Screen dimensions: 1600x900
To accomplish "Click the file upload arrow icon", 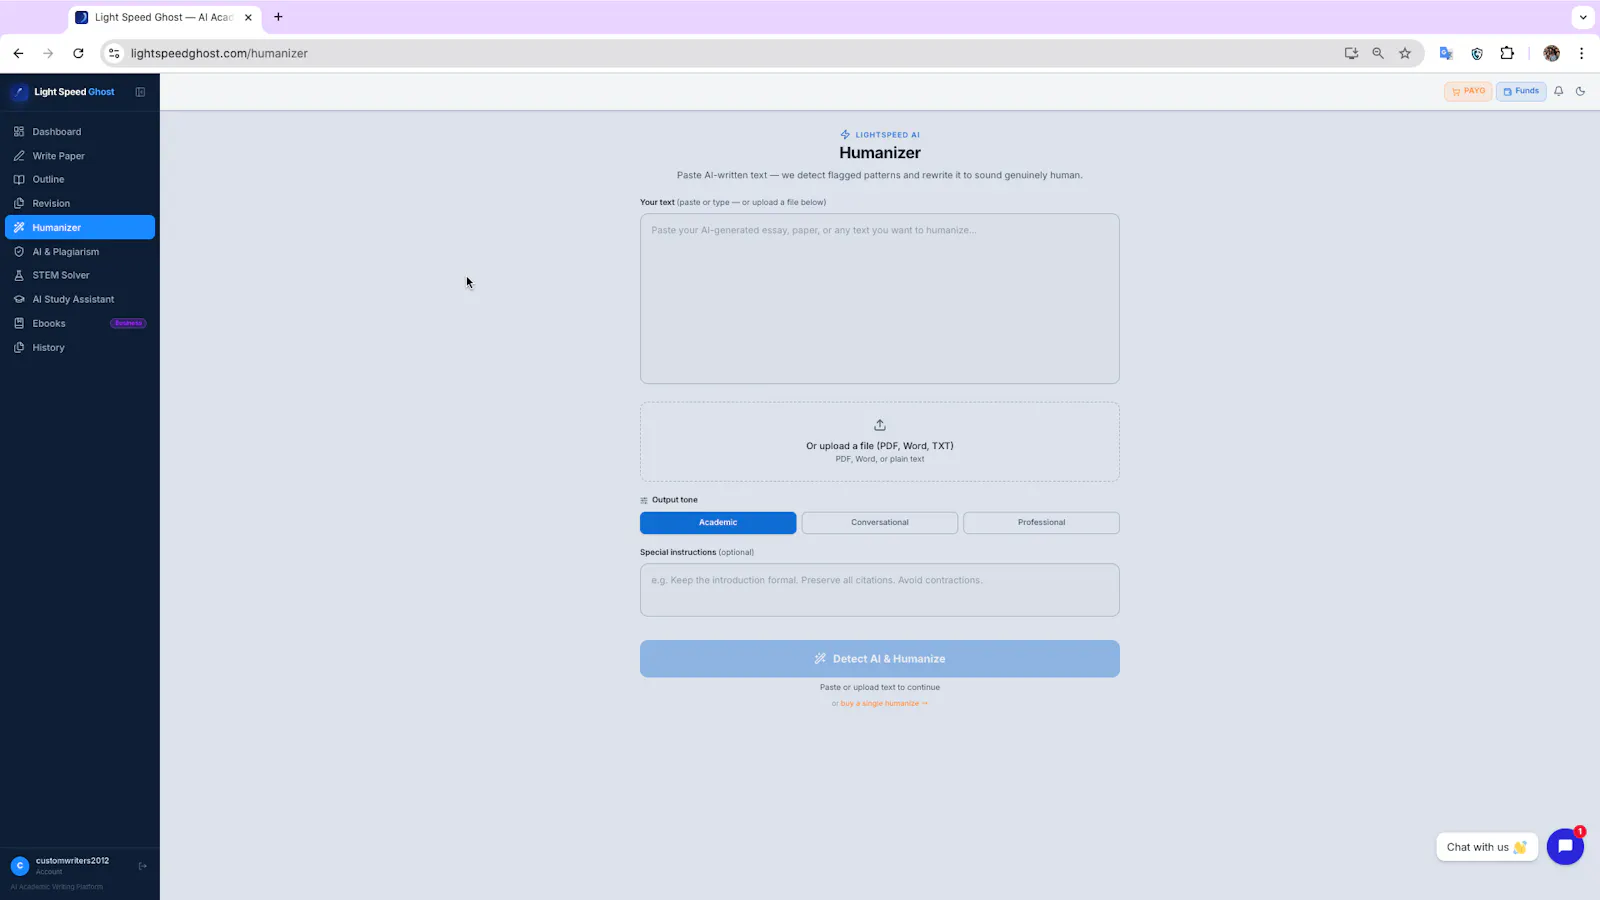I will coord(880,425).
